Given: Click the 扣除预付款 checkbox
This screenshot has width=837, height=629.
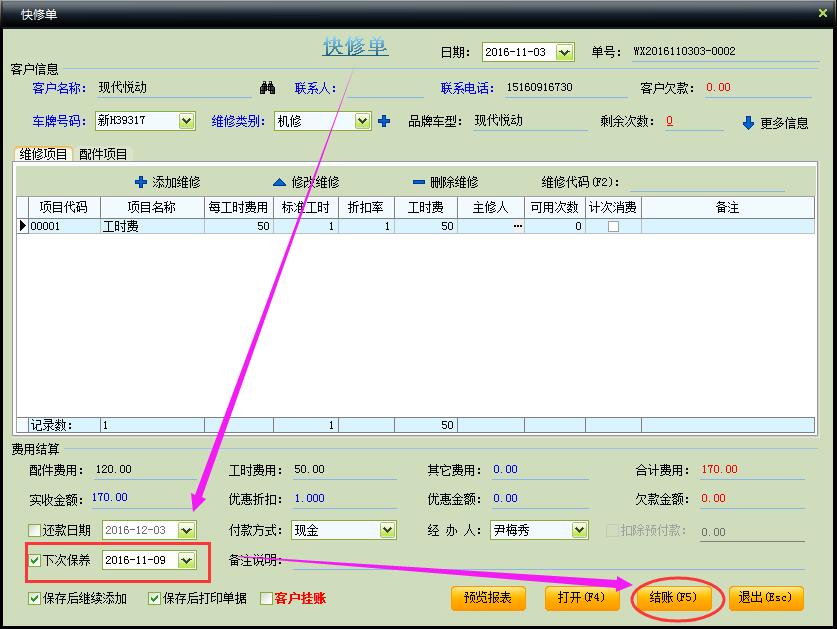Looking at the screenshot, I should click(612, 530).
